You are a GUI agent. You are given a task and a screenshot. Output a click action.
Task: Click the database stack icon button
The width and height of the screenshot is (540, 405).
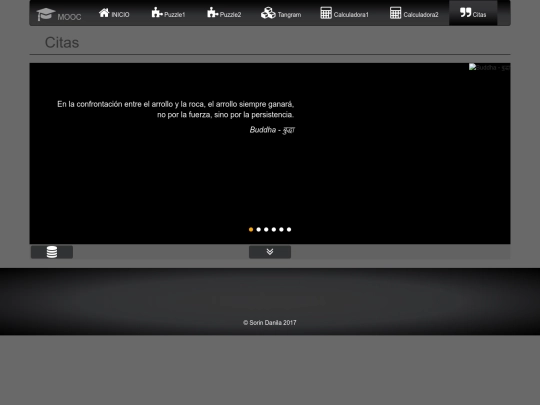52,252
